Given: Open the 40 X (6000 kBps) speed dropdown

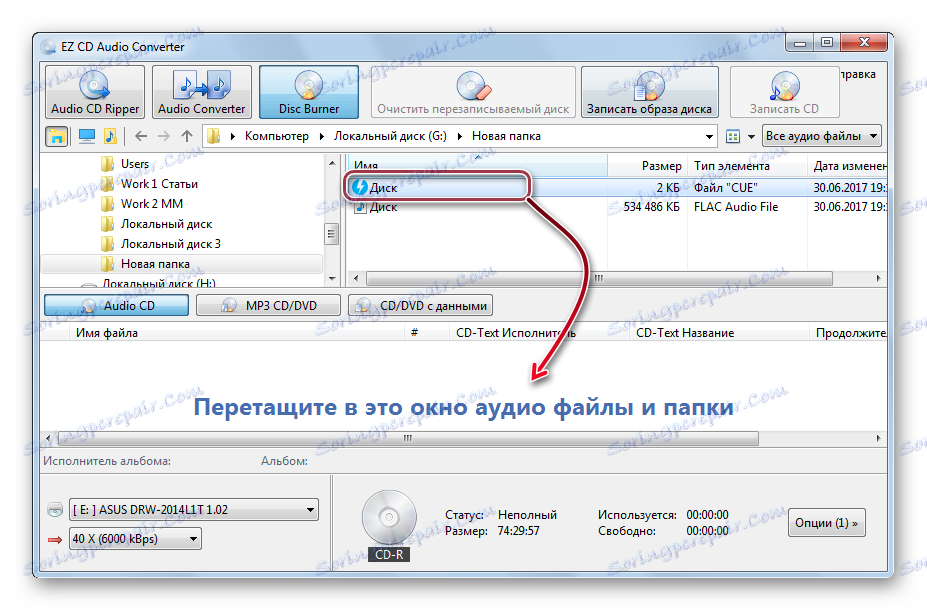Looking at the screenshot, I should [x=135, y=539].
